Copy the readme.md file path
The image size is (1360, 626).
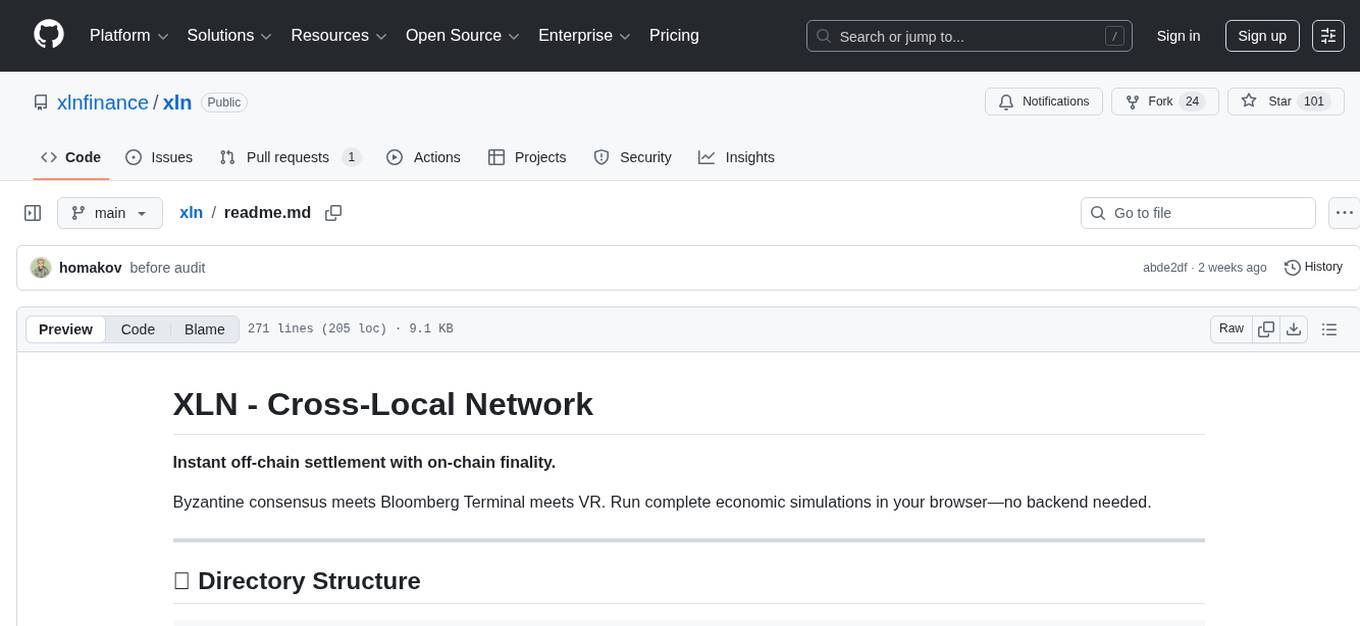point(333,212)
